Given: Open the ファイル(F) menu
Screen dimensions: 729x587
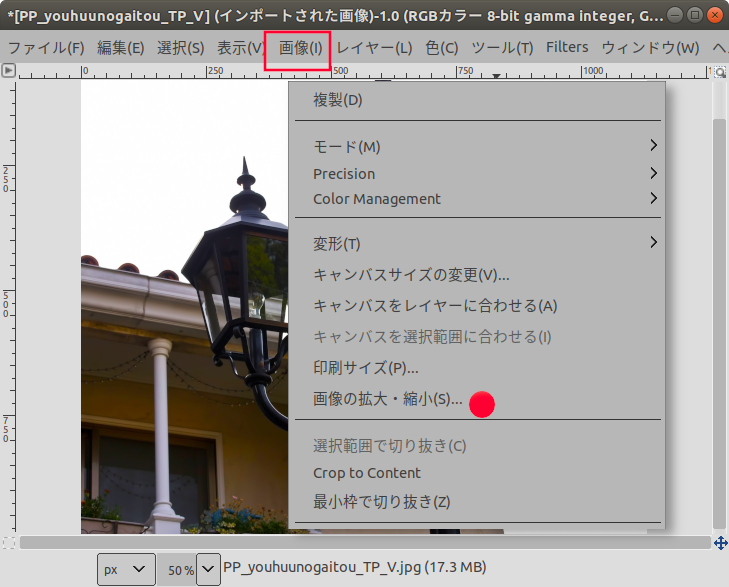Looking at the screenshot, I should (46, 48).
